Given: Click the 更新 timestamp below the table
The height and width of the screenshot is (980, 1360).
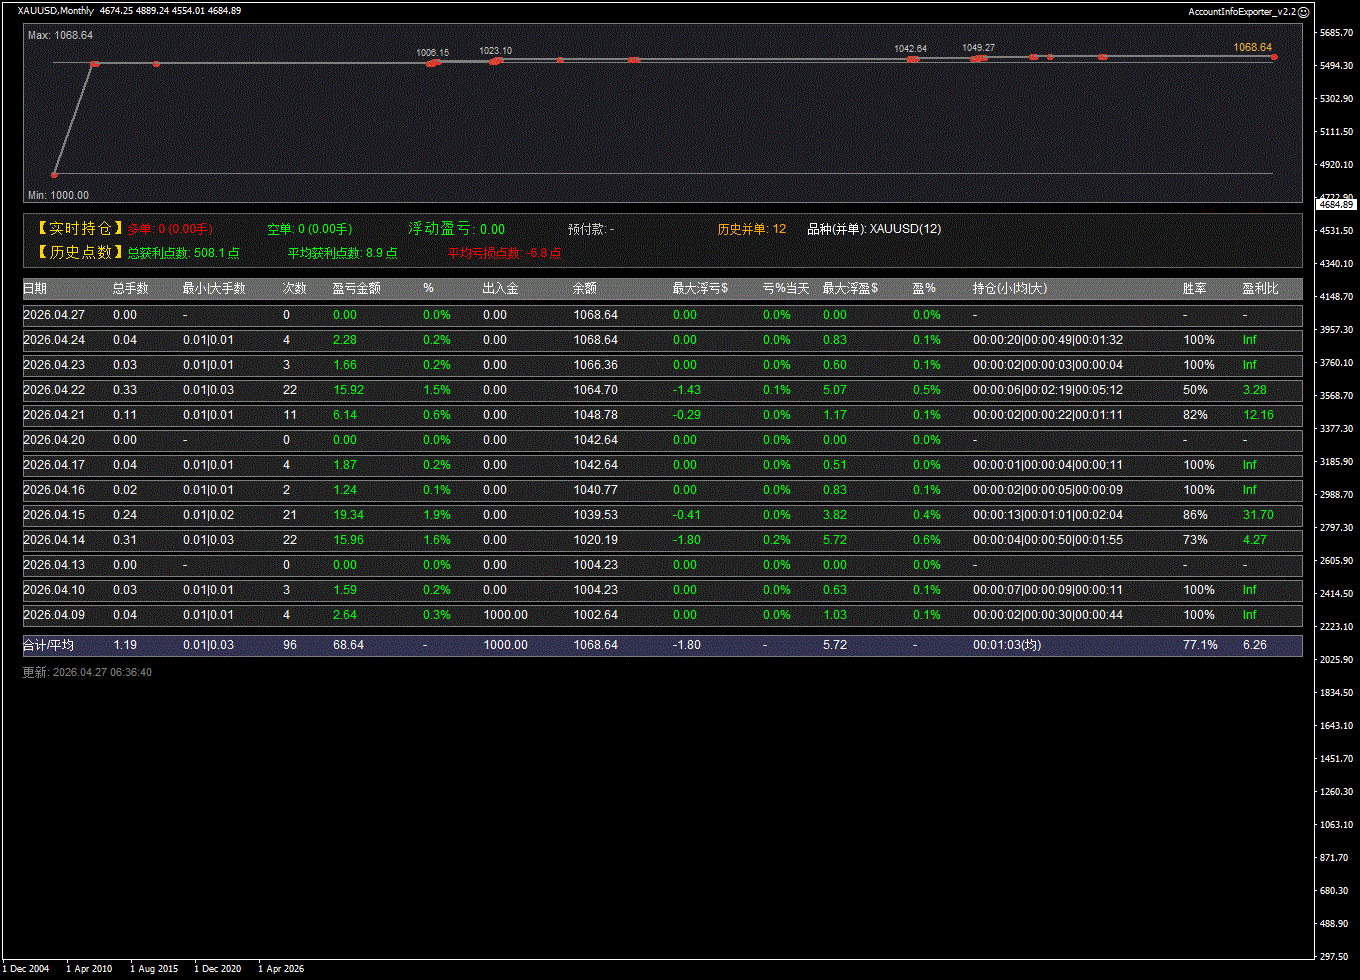Looking at the screenshot, I should pos(87,673).
